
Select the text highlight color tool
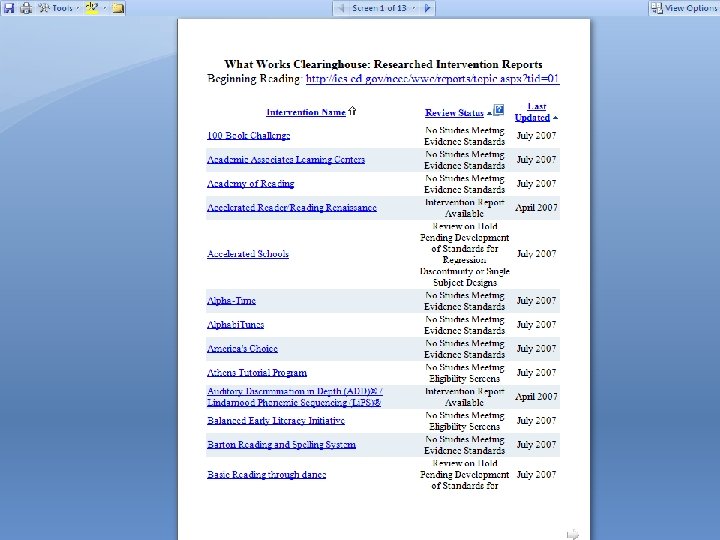92,8
